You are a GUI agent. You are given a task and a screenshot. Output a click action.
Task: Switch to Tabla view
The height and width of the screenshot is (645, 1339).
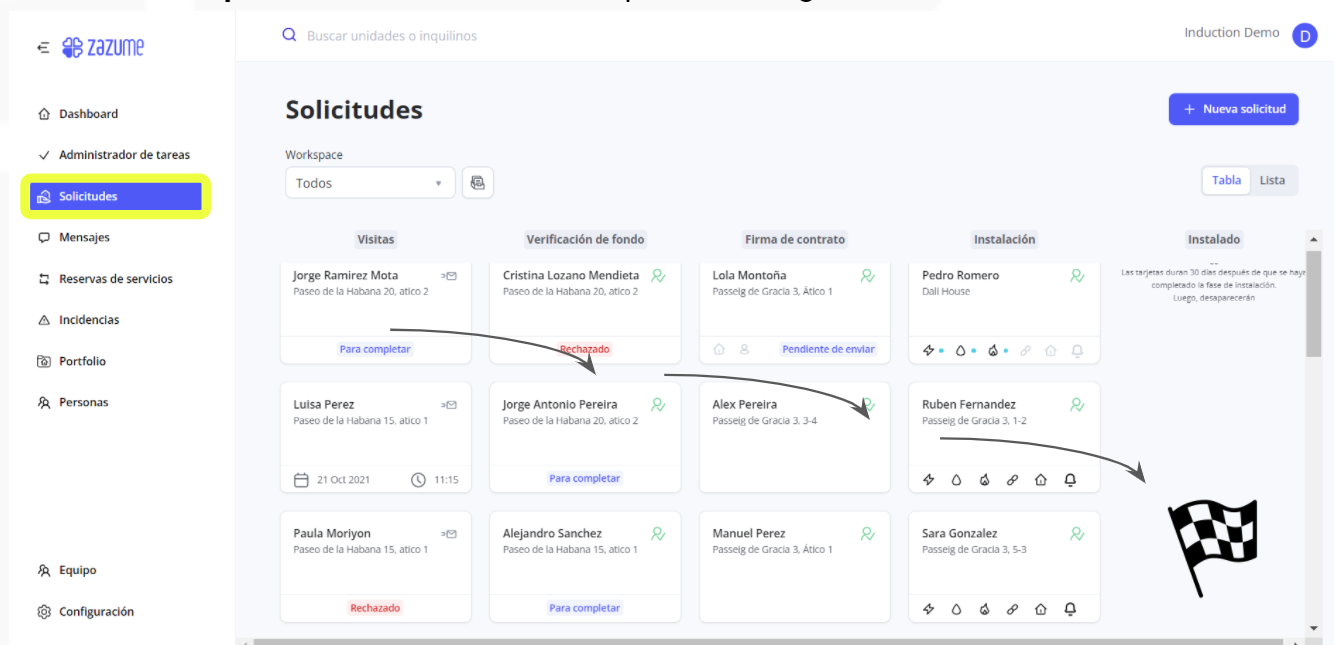(x=1226, y=180)
